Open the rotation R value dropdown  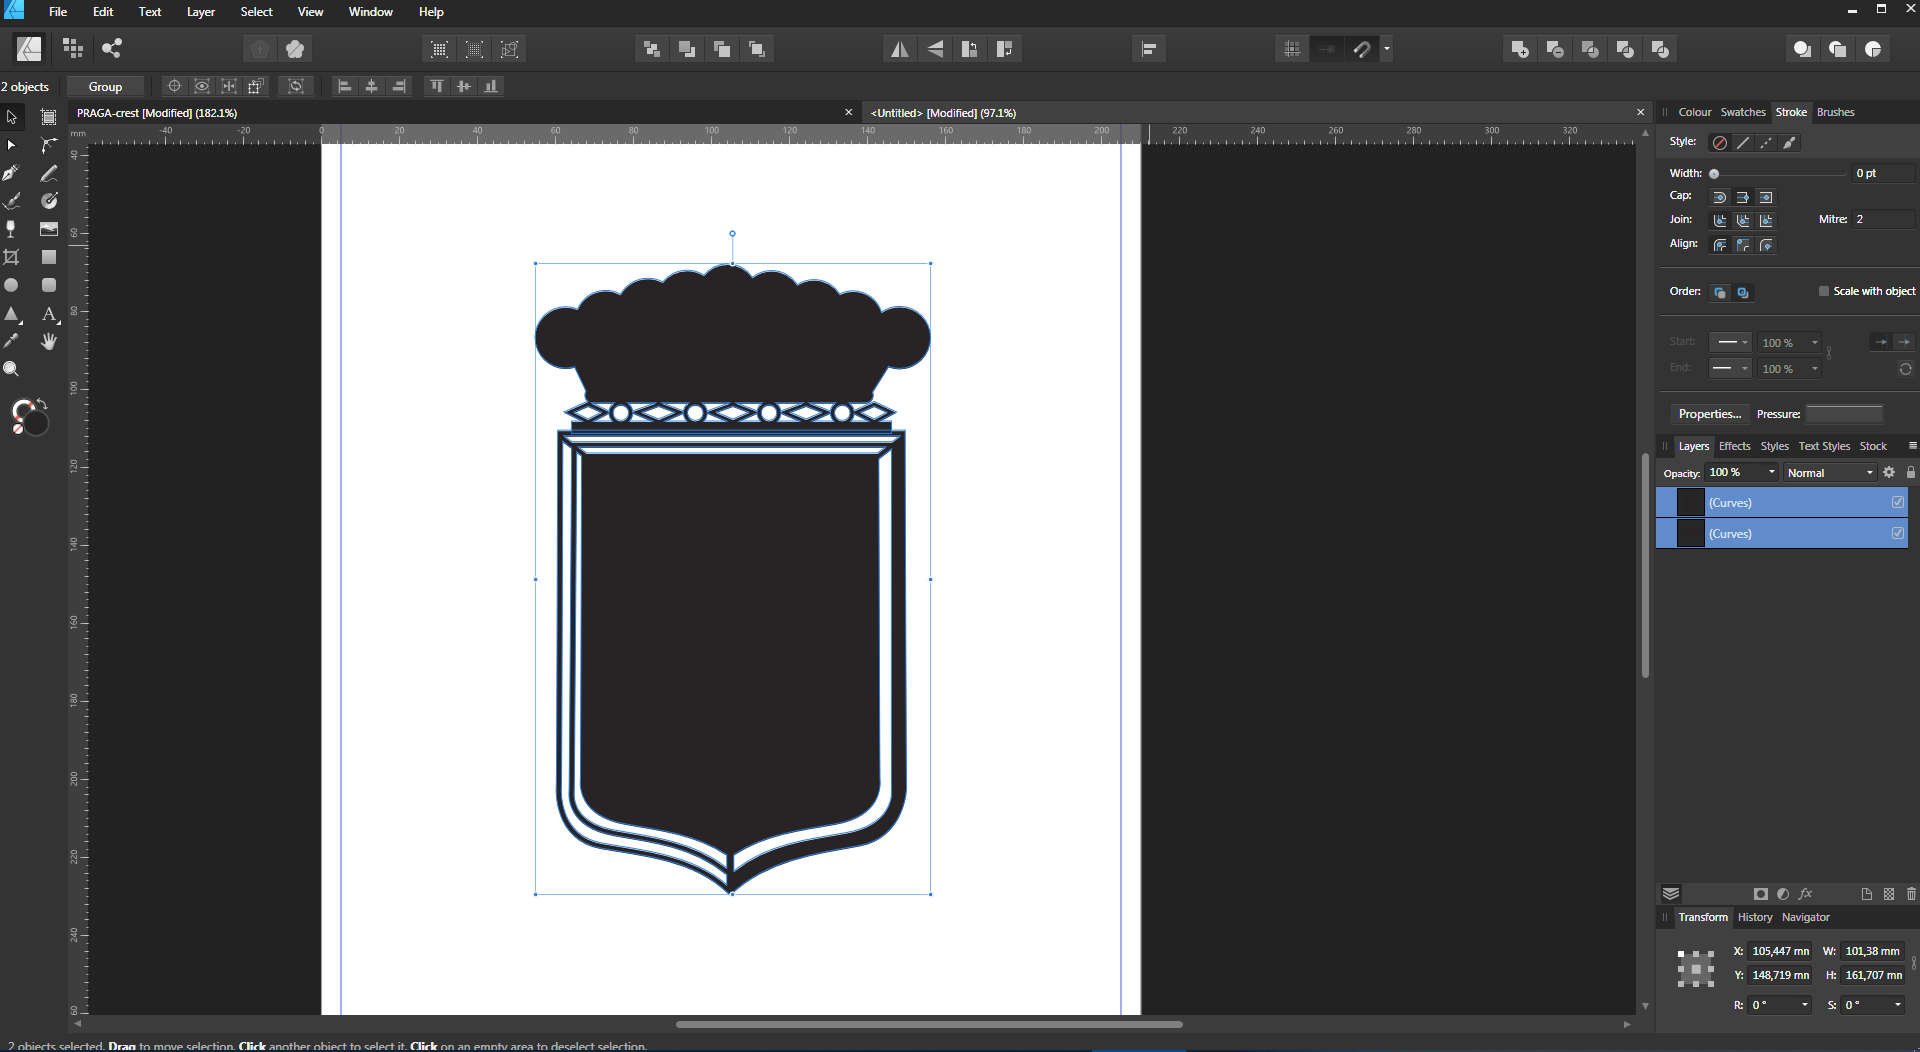click(x=1804, y=1005)
